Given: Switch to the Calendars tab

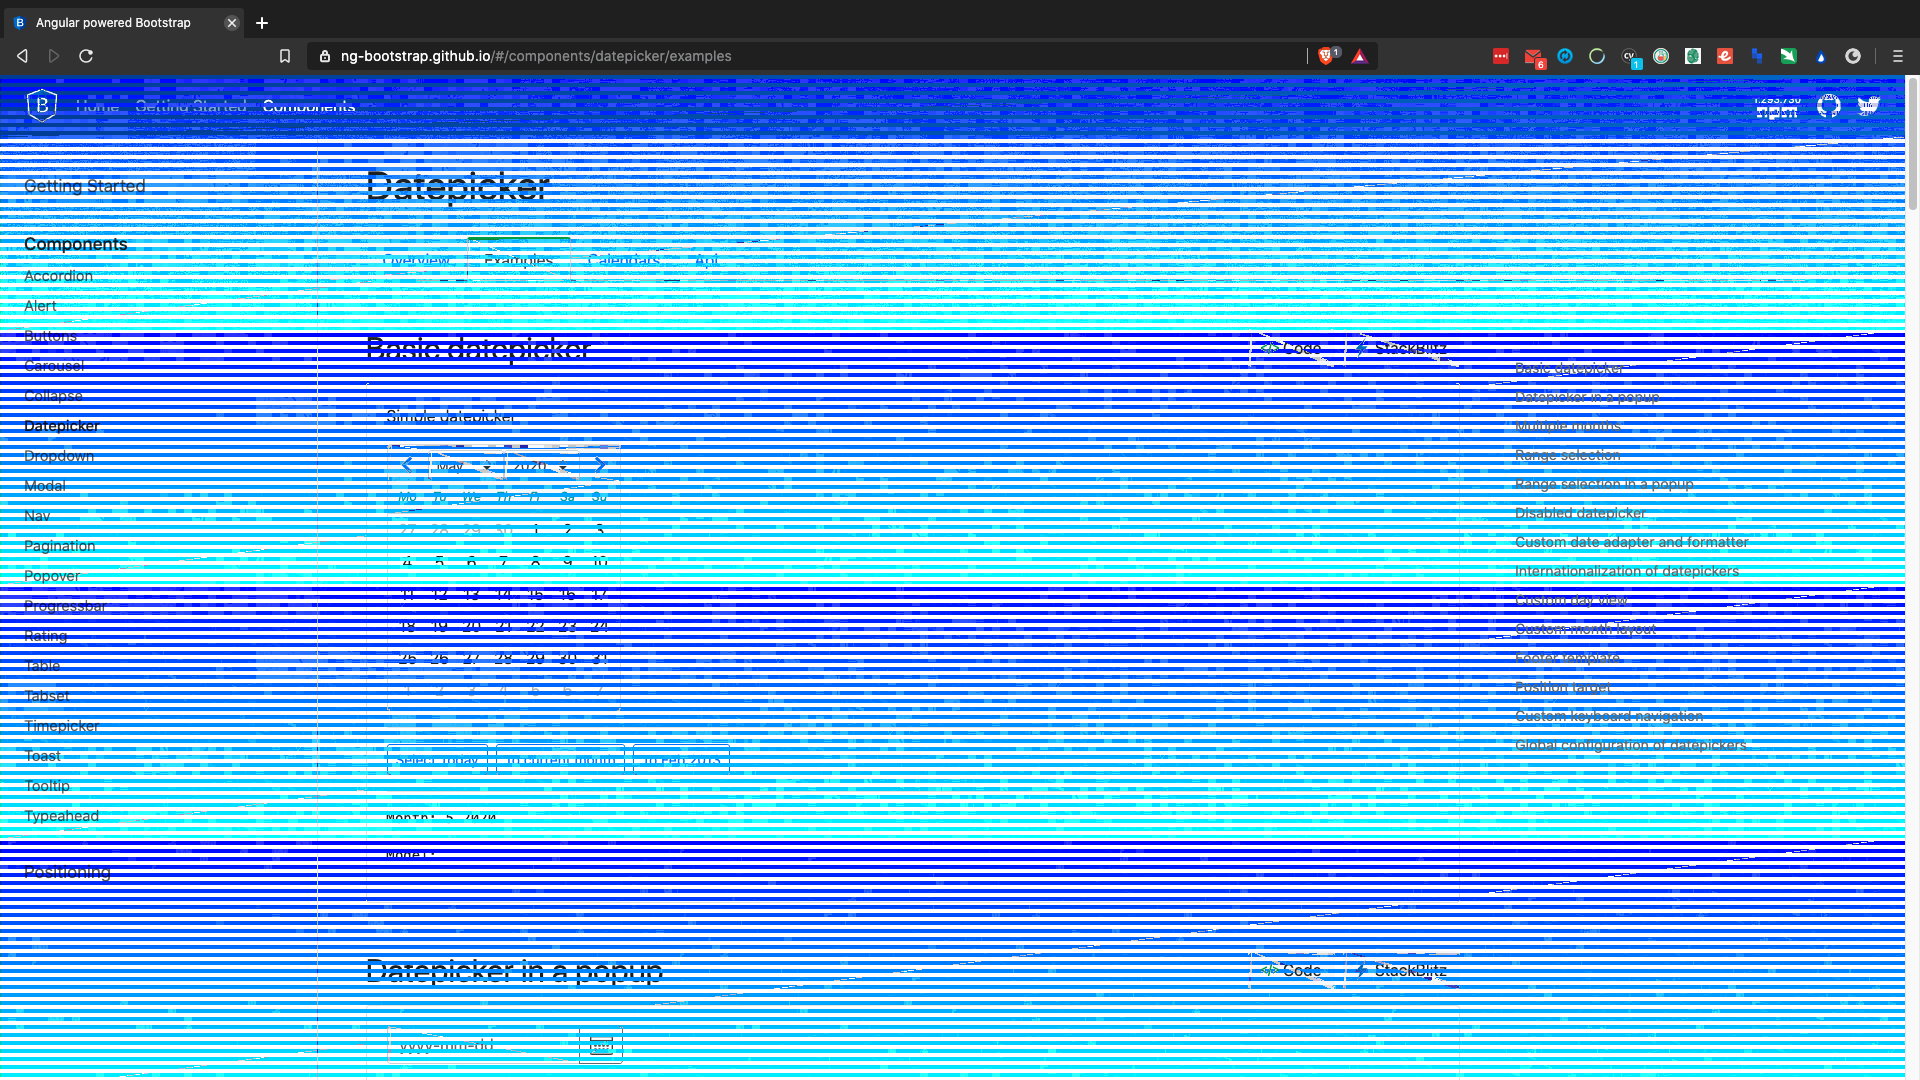Looking at the screenshot, I should coord(623,260).
